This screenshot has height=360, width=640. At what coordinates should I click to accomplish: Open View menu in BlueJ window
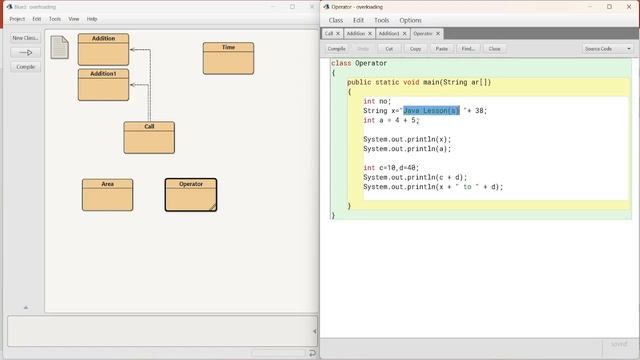(x=73, y=19)
